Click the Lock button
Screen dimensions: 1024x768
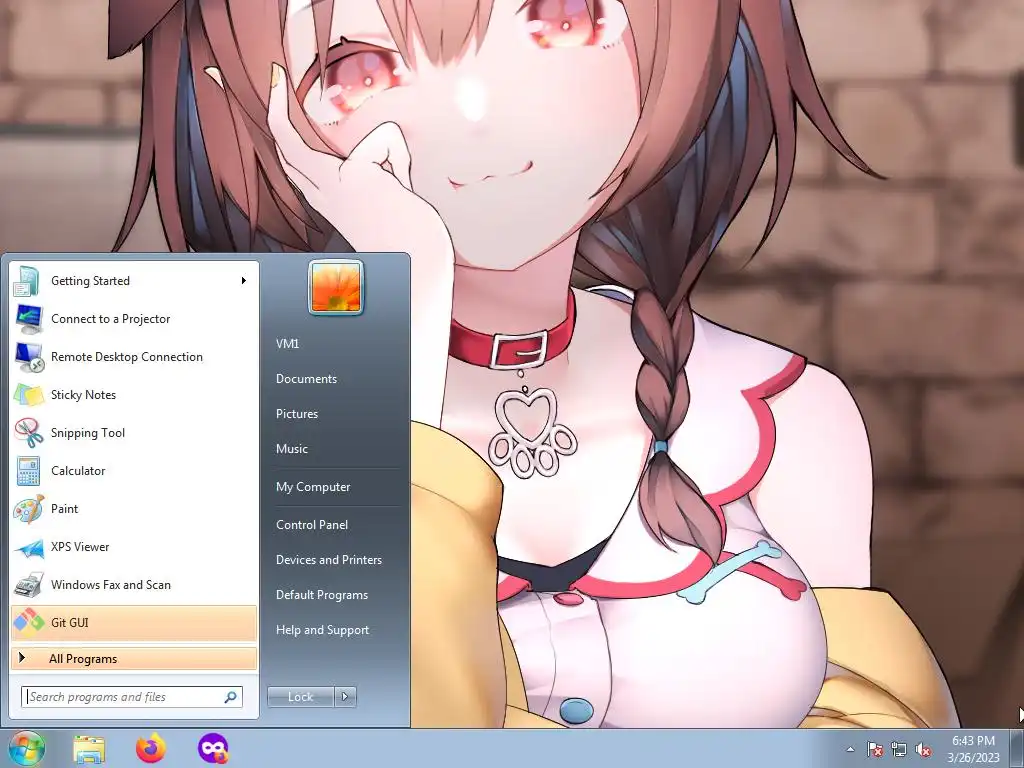[300, 697]
